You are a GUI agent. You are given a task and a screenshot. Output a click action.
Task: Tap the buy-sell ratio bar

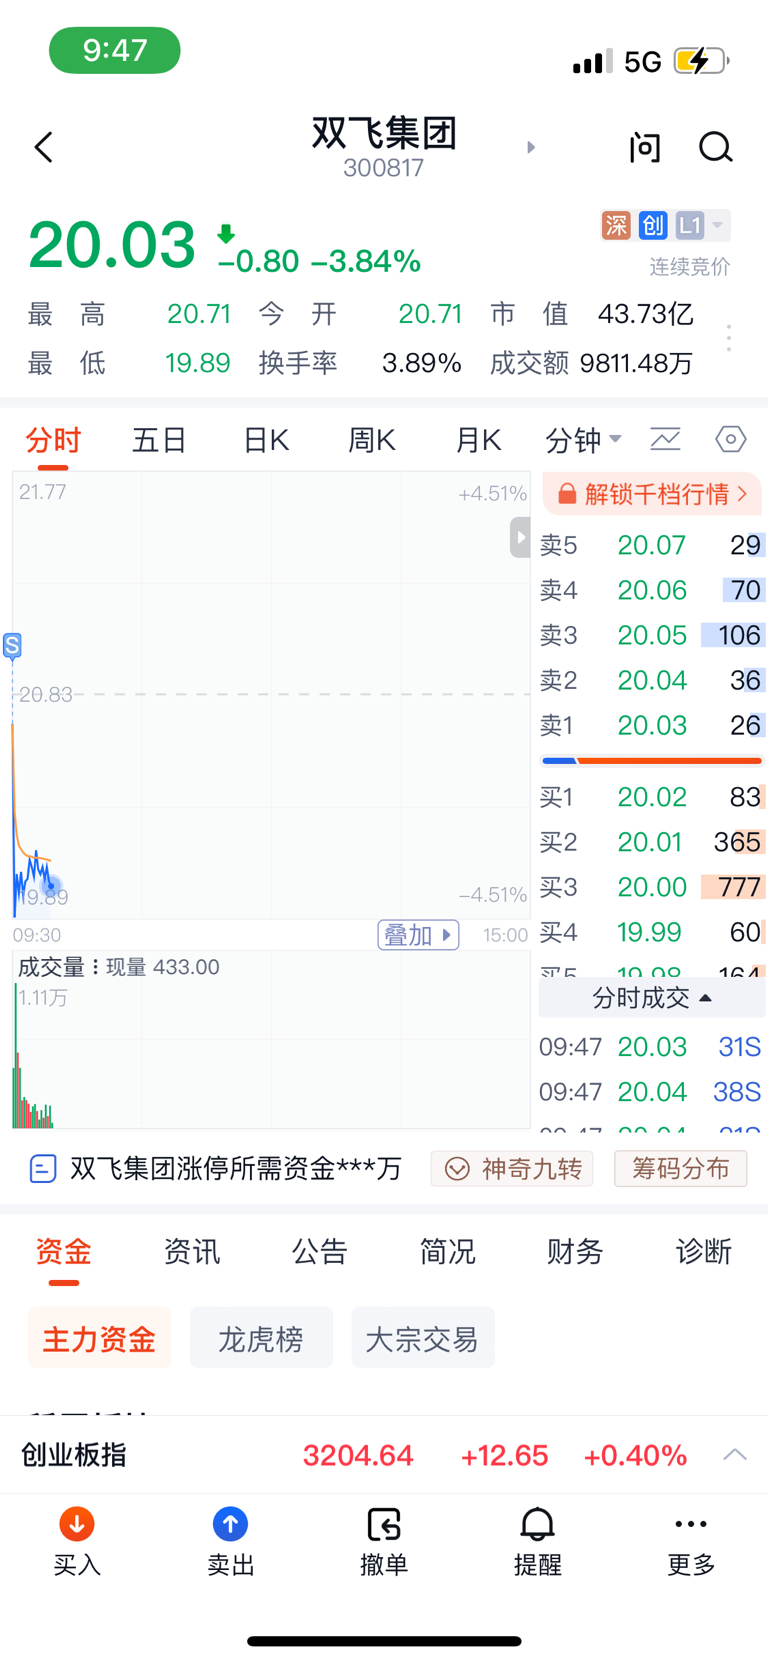click(652, 761)
